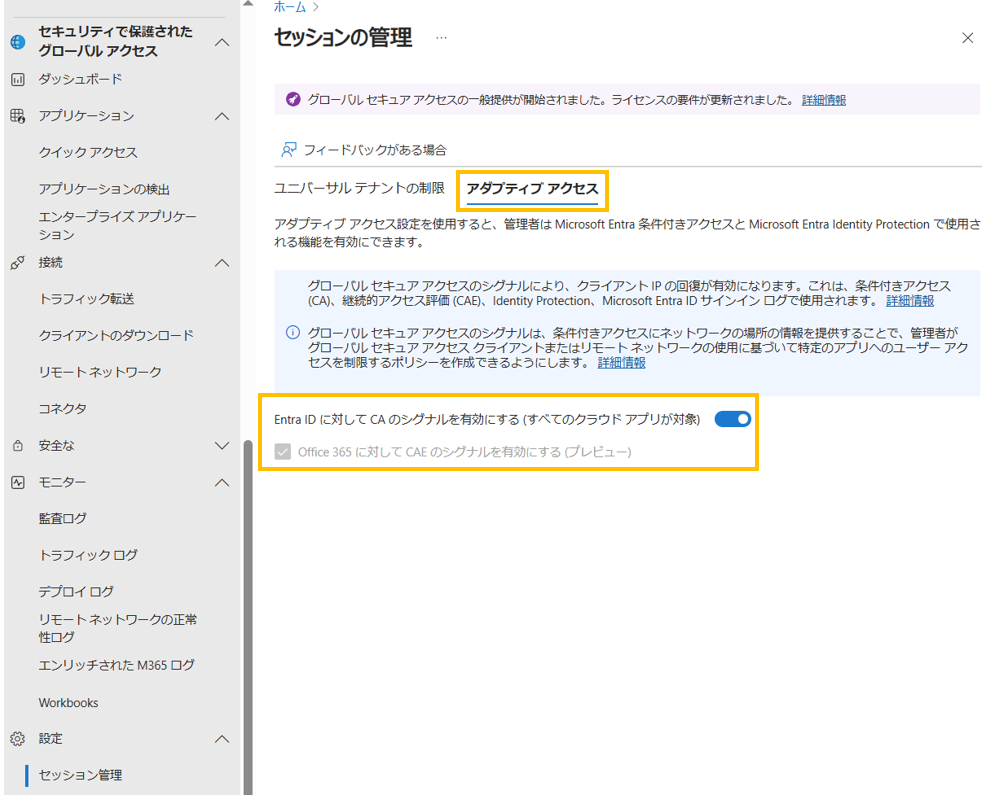The height and width of the screenshot is (799, 985).
Task: Collapse the セキュリティで保護されたグローバル アクセス section
Action: click(222, 42)
